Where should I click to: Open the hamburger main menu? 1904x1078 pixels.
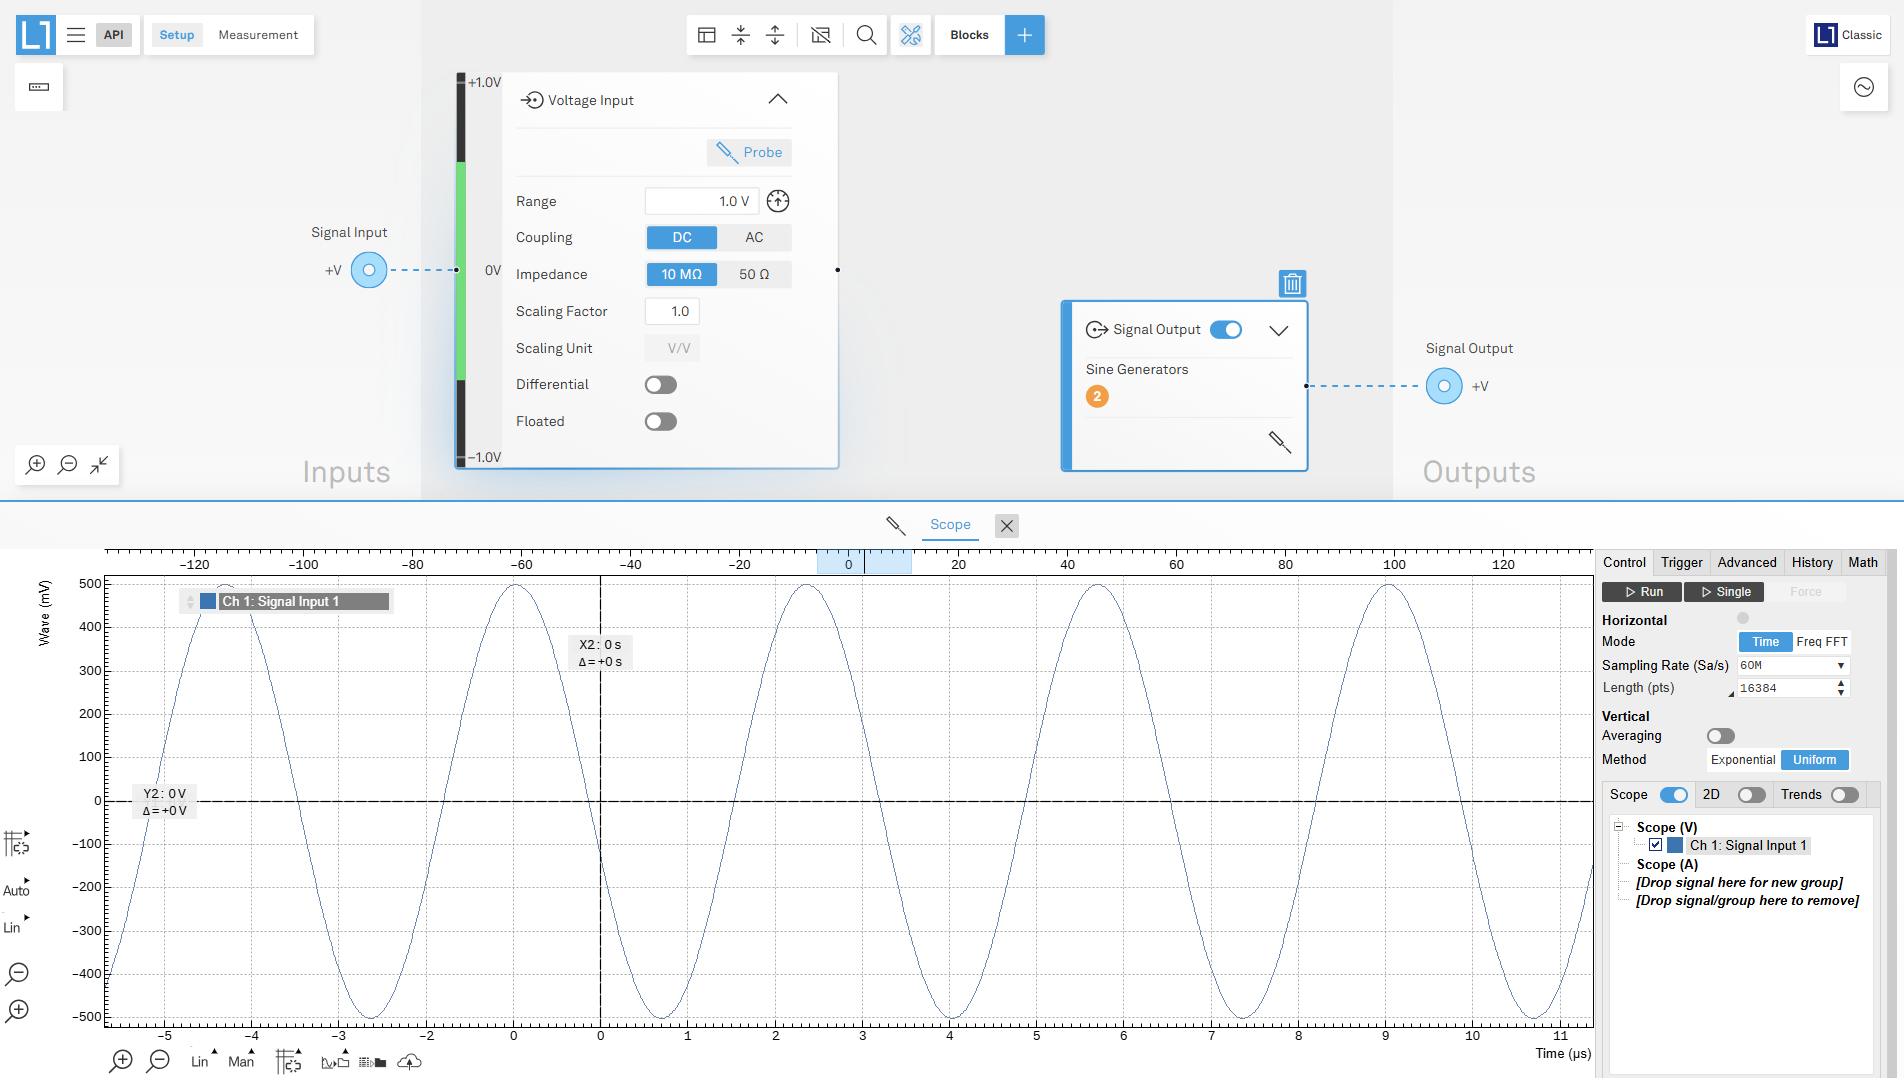[76, 35]
